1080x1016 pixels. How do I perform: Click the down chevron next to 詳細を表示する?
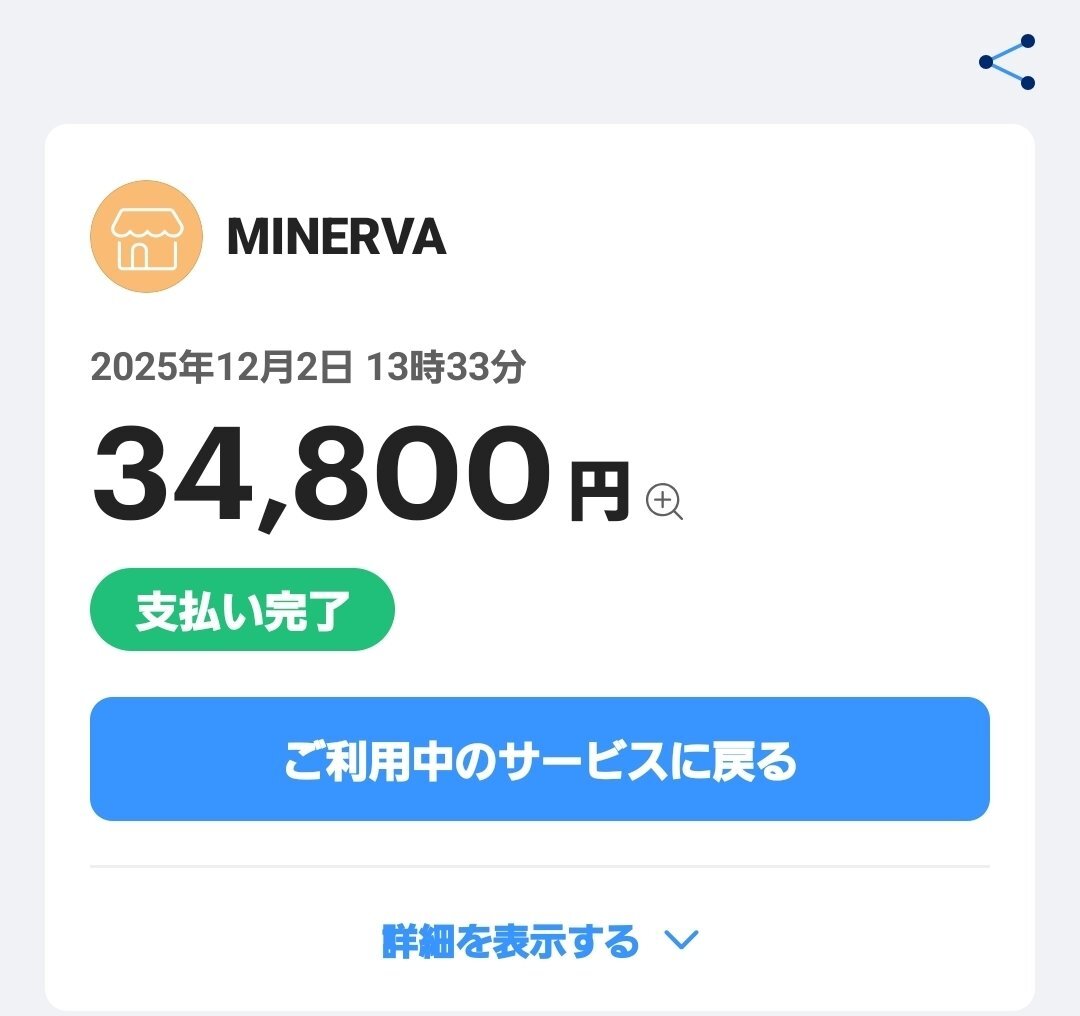click(681, 940)
